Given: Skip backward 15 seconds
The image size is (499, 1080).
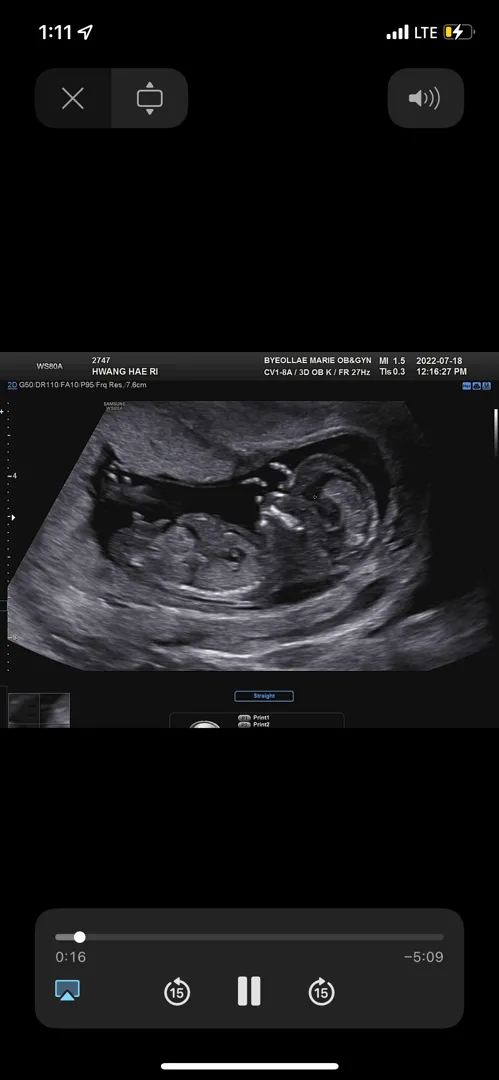Looking at the screenshot, I should click(x=177, y=992).
